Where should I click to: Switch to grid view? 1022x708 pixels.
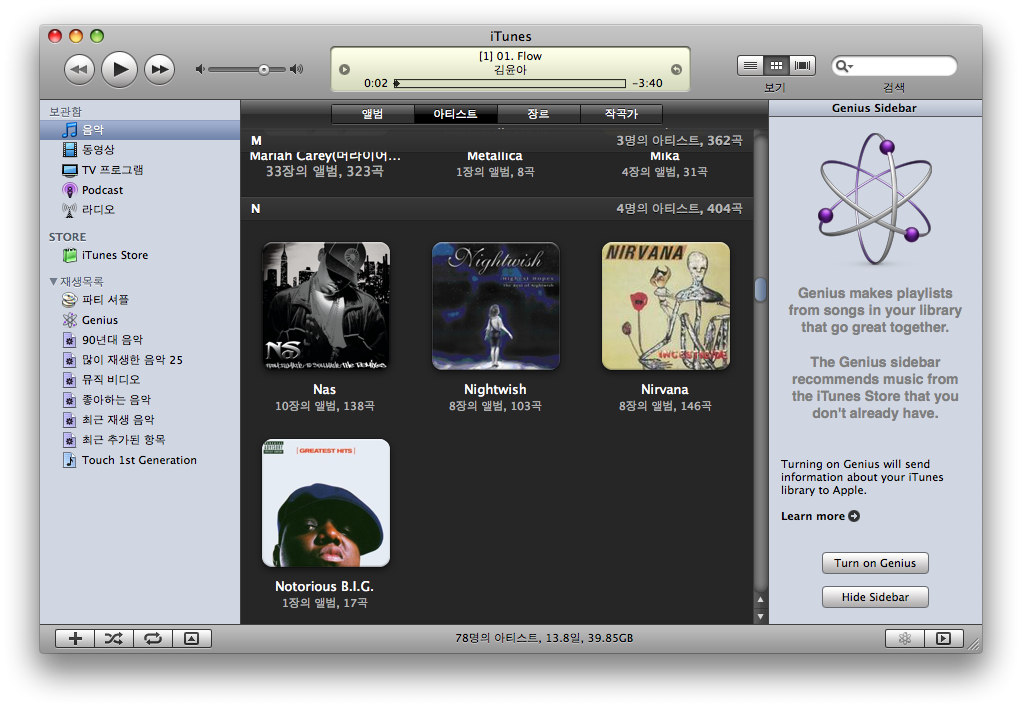coord(776,66)
